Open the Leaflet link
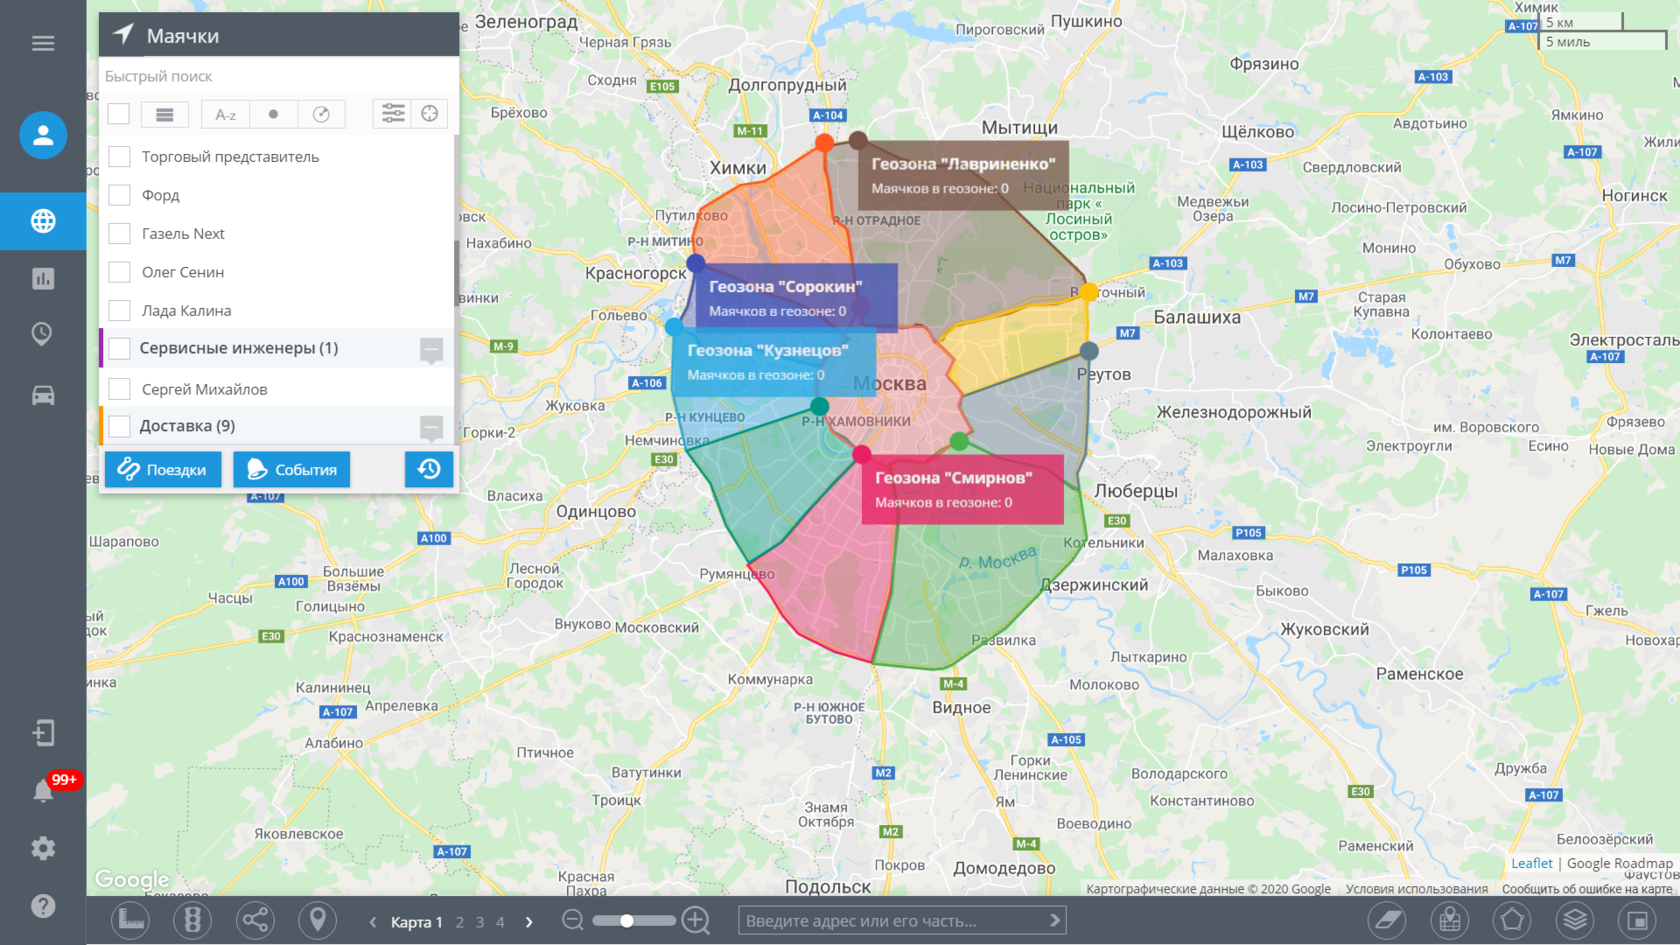This screenshot has height=945, width=1680. click(1532, 863)
